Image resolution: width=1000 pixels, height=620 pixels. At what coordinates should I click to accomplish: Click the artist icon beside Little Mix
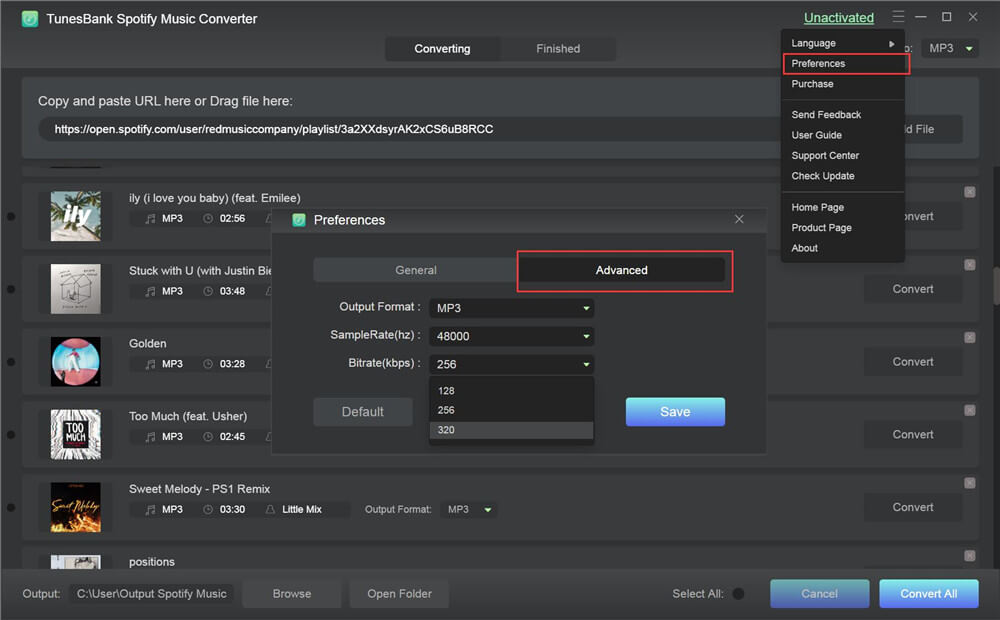coord(270,510)
